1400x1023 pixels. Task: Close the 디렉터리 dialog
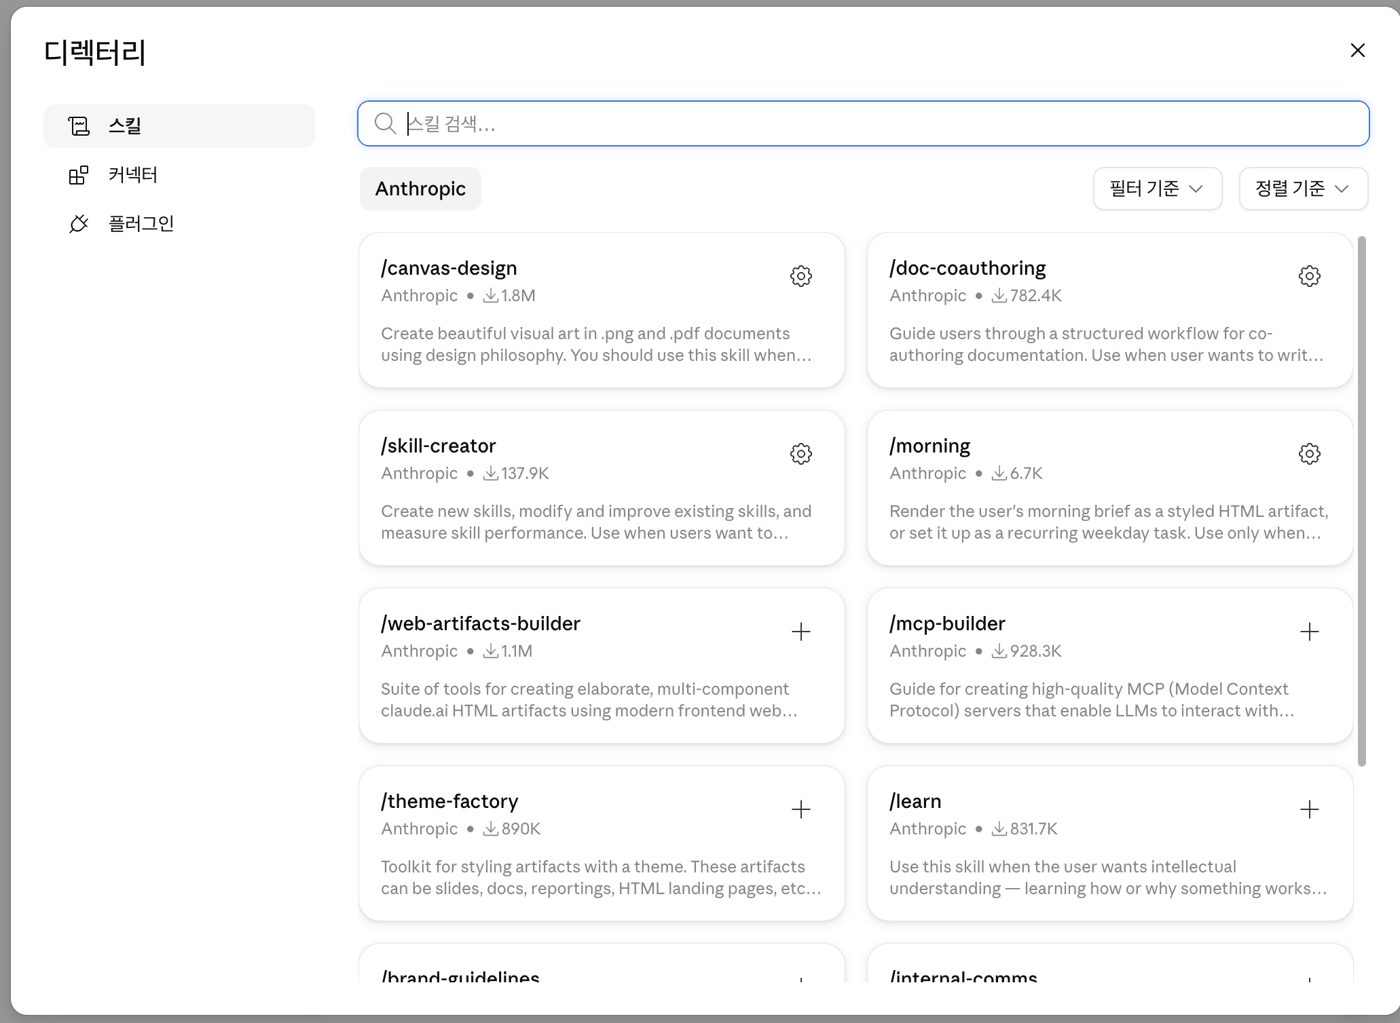pyautogui.click(x=1357, y=50)
